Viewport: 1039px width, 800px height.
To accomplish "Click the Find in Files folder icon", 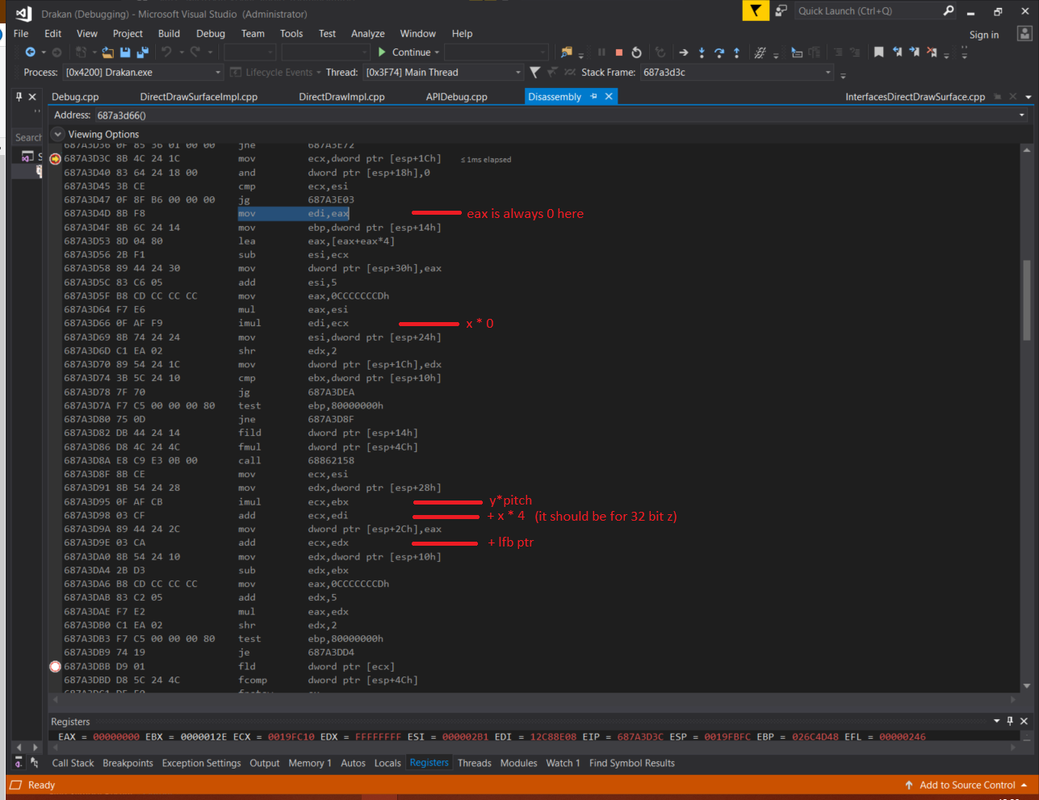I will coord(566,52).
